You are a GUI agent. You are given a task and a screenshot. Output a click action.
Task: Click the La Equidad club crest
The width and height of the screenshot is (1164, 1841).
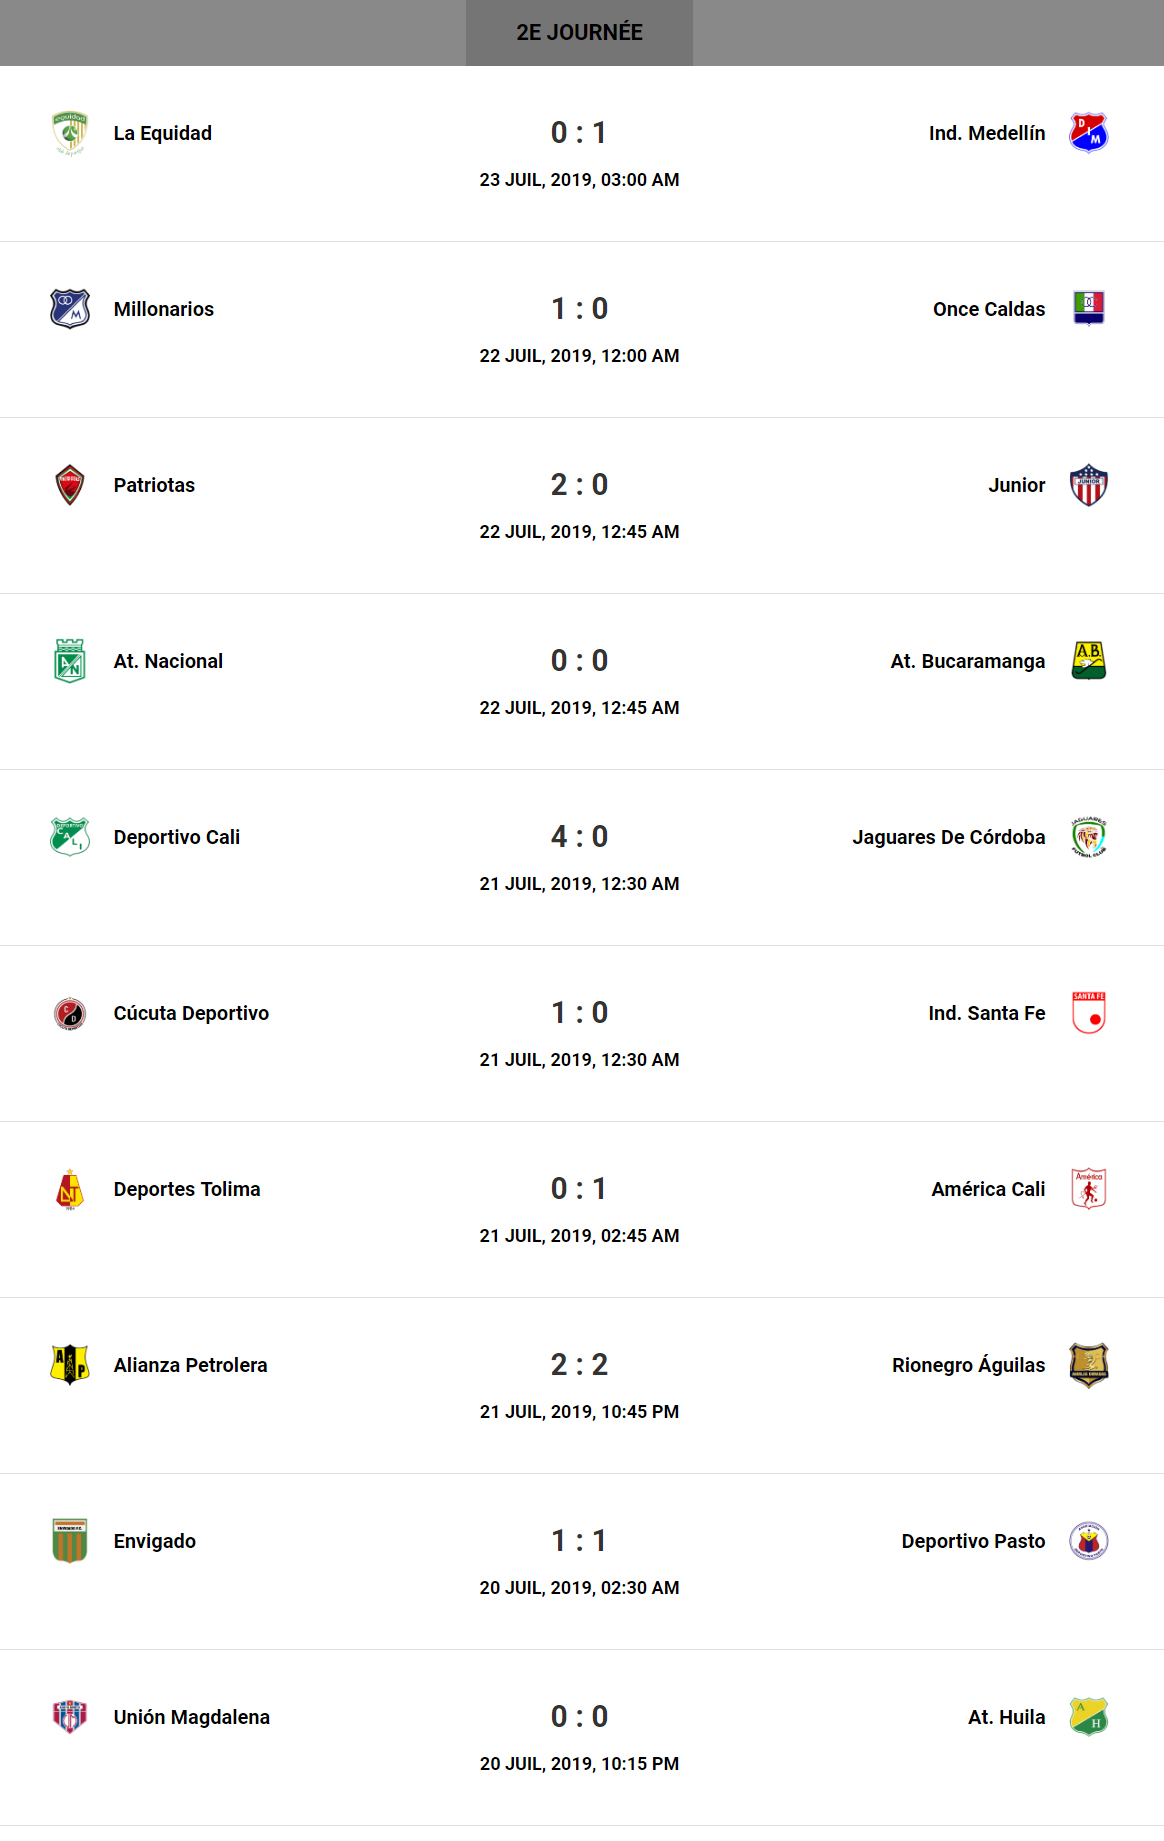[70, 133]
